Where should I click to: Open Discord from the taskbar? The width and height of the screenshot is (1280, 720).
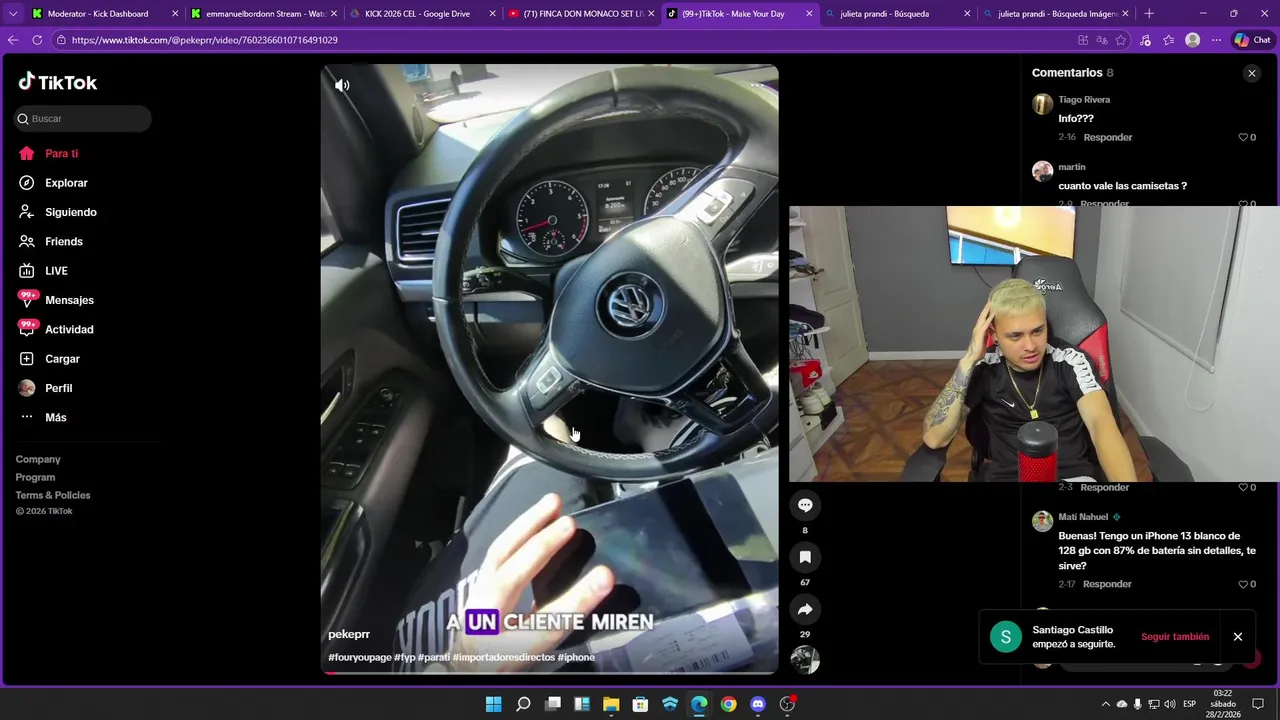click(x=758, y=704)
